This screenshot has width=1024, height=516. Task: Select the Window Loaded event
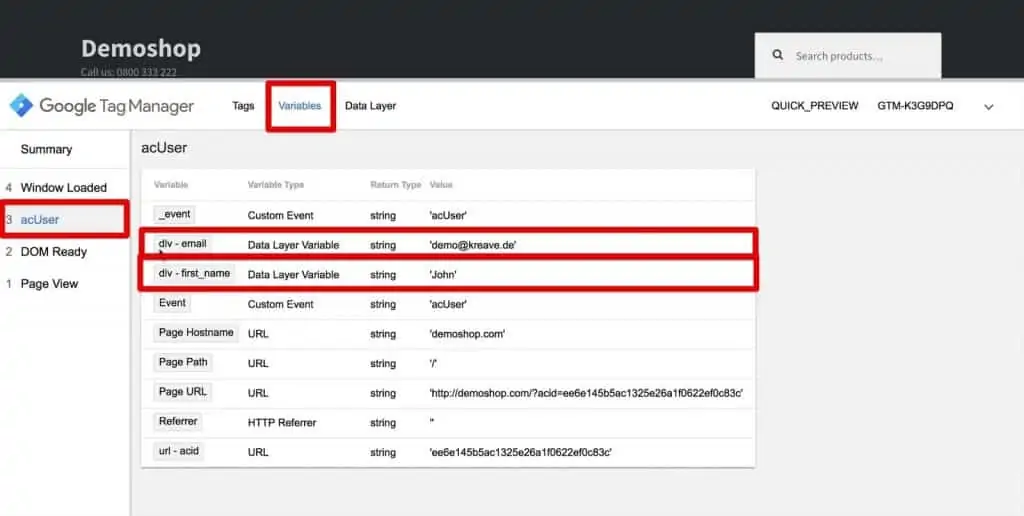[63, 187]
